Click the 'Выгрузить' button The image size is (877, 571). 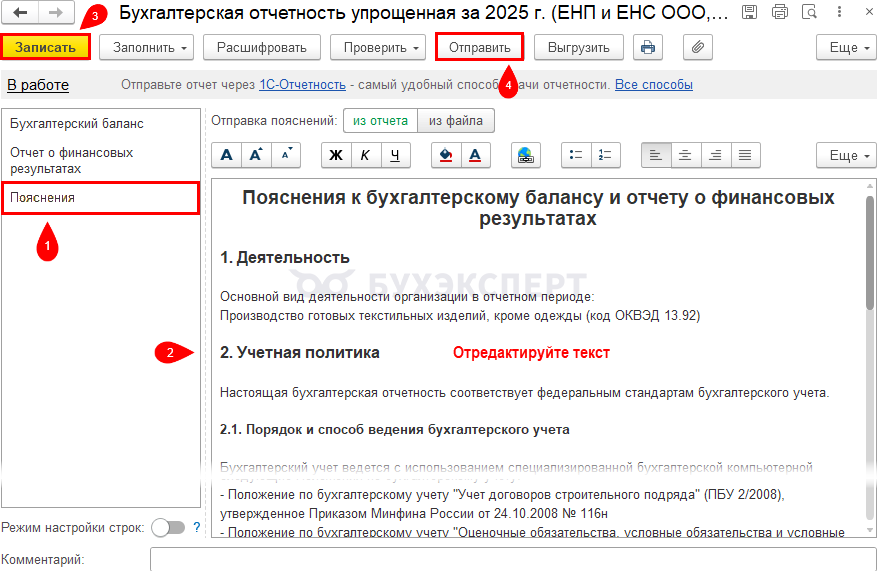pos(579,48)
